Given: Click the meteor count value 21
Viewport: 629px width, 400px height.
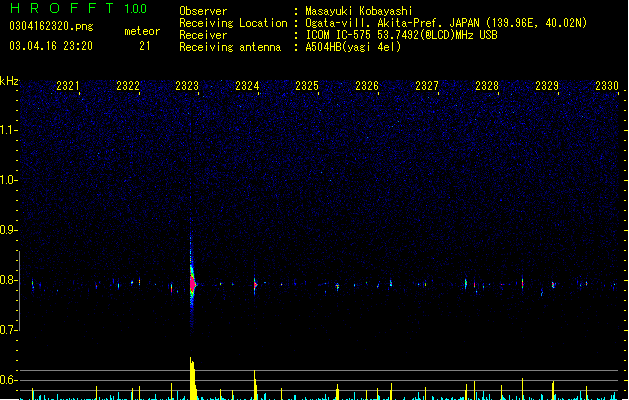Looking at the screenshot, I should [144, 46].
